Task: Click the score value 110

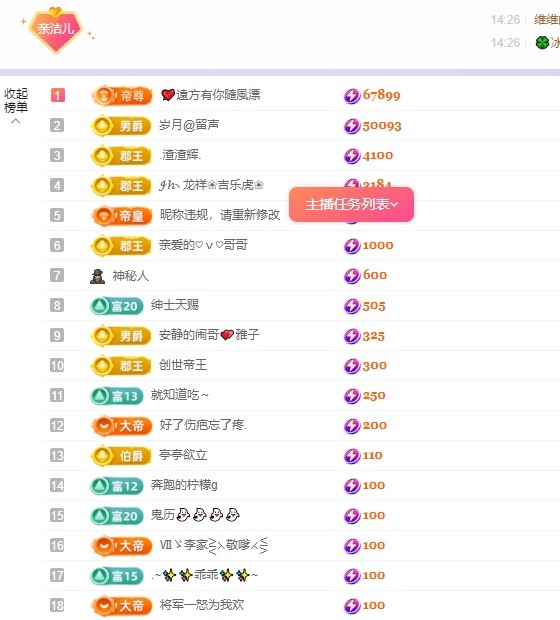Action: [373, 456]
